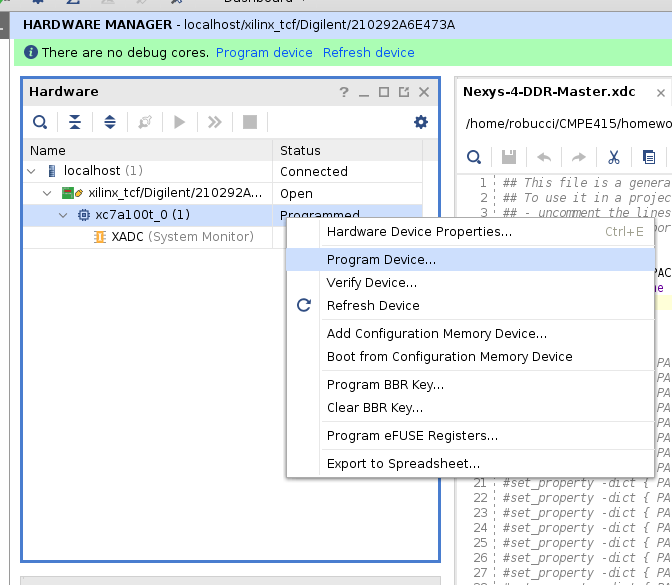This screenshot has width=672, height=585.
Task: Click the auto-connect target icon in Hardware toolbar
Action: (145, 122)
